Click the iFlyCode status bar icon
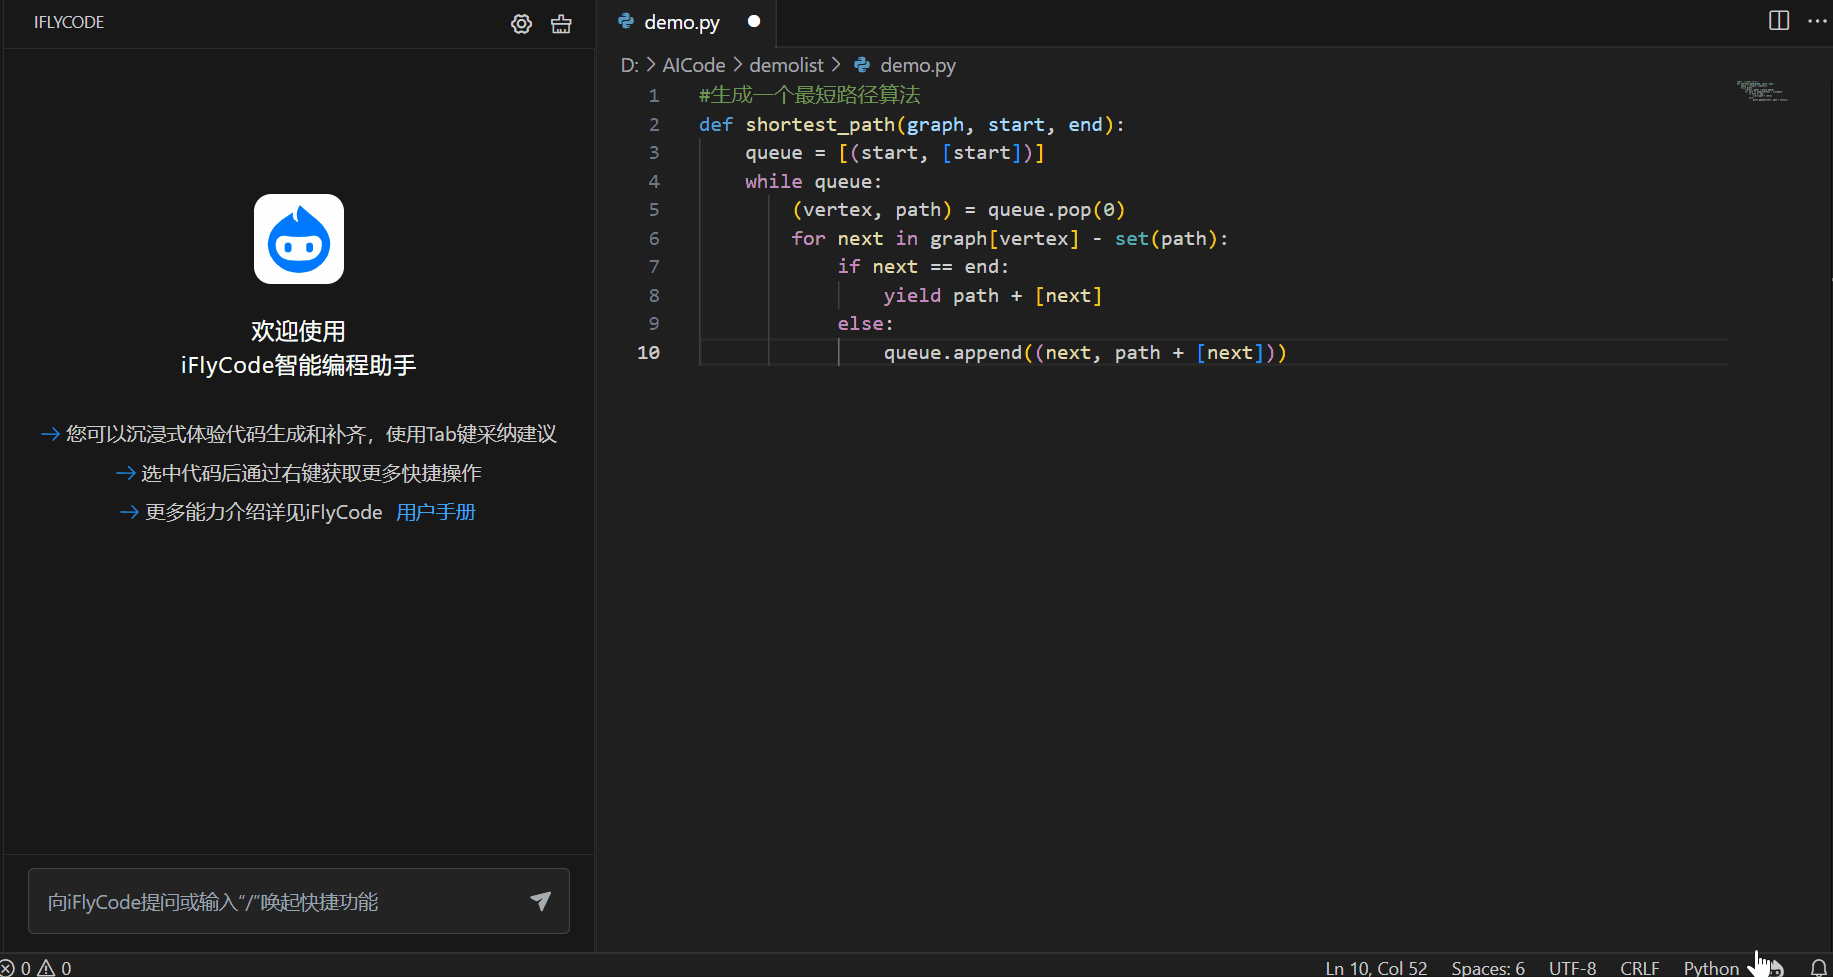Viewport: 1833px width, 977px height. click(1774, 967)
